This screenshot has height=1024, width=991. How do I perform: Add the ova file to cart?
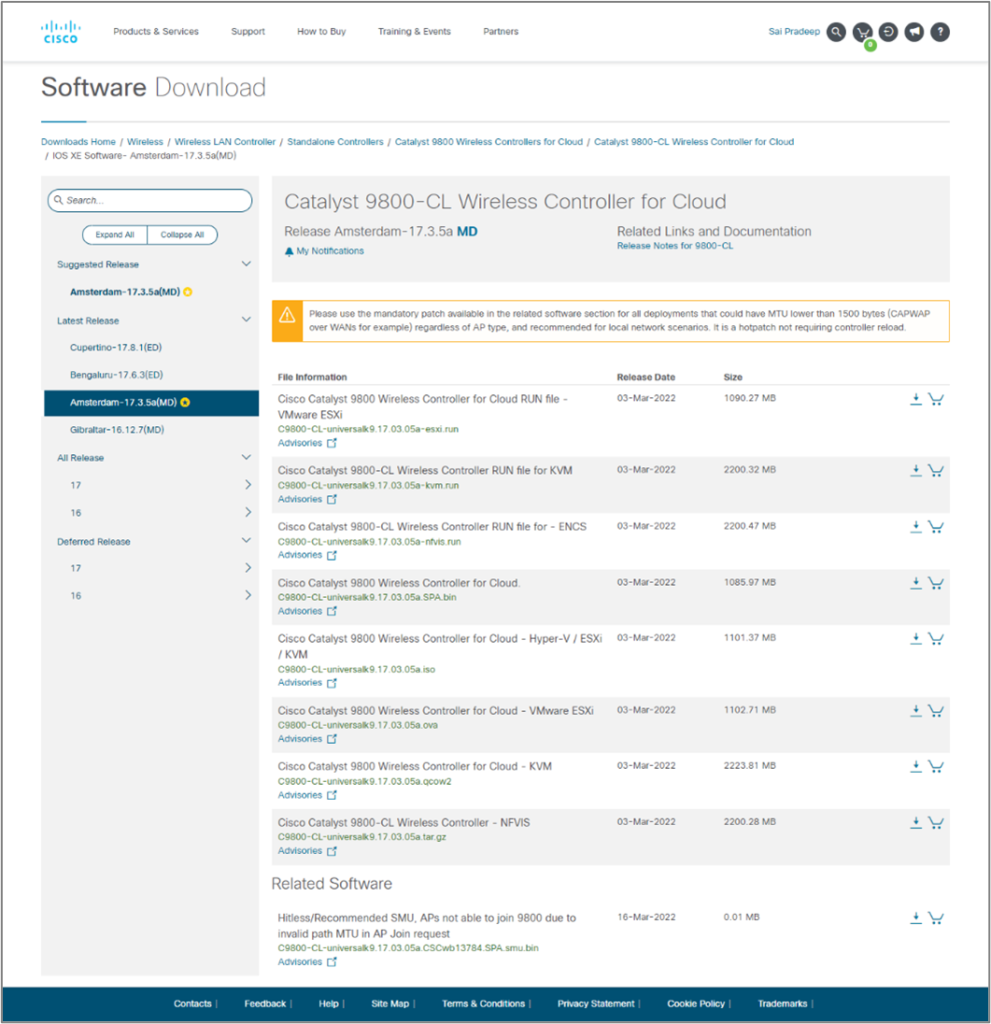[x=936, y=711]
